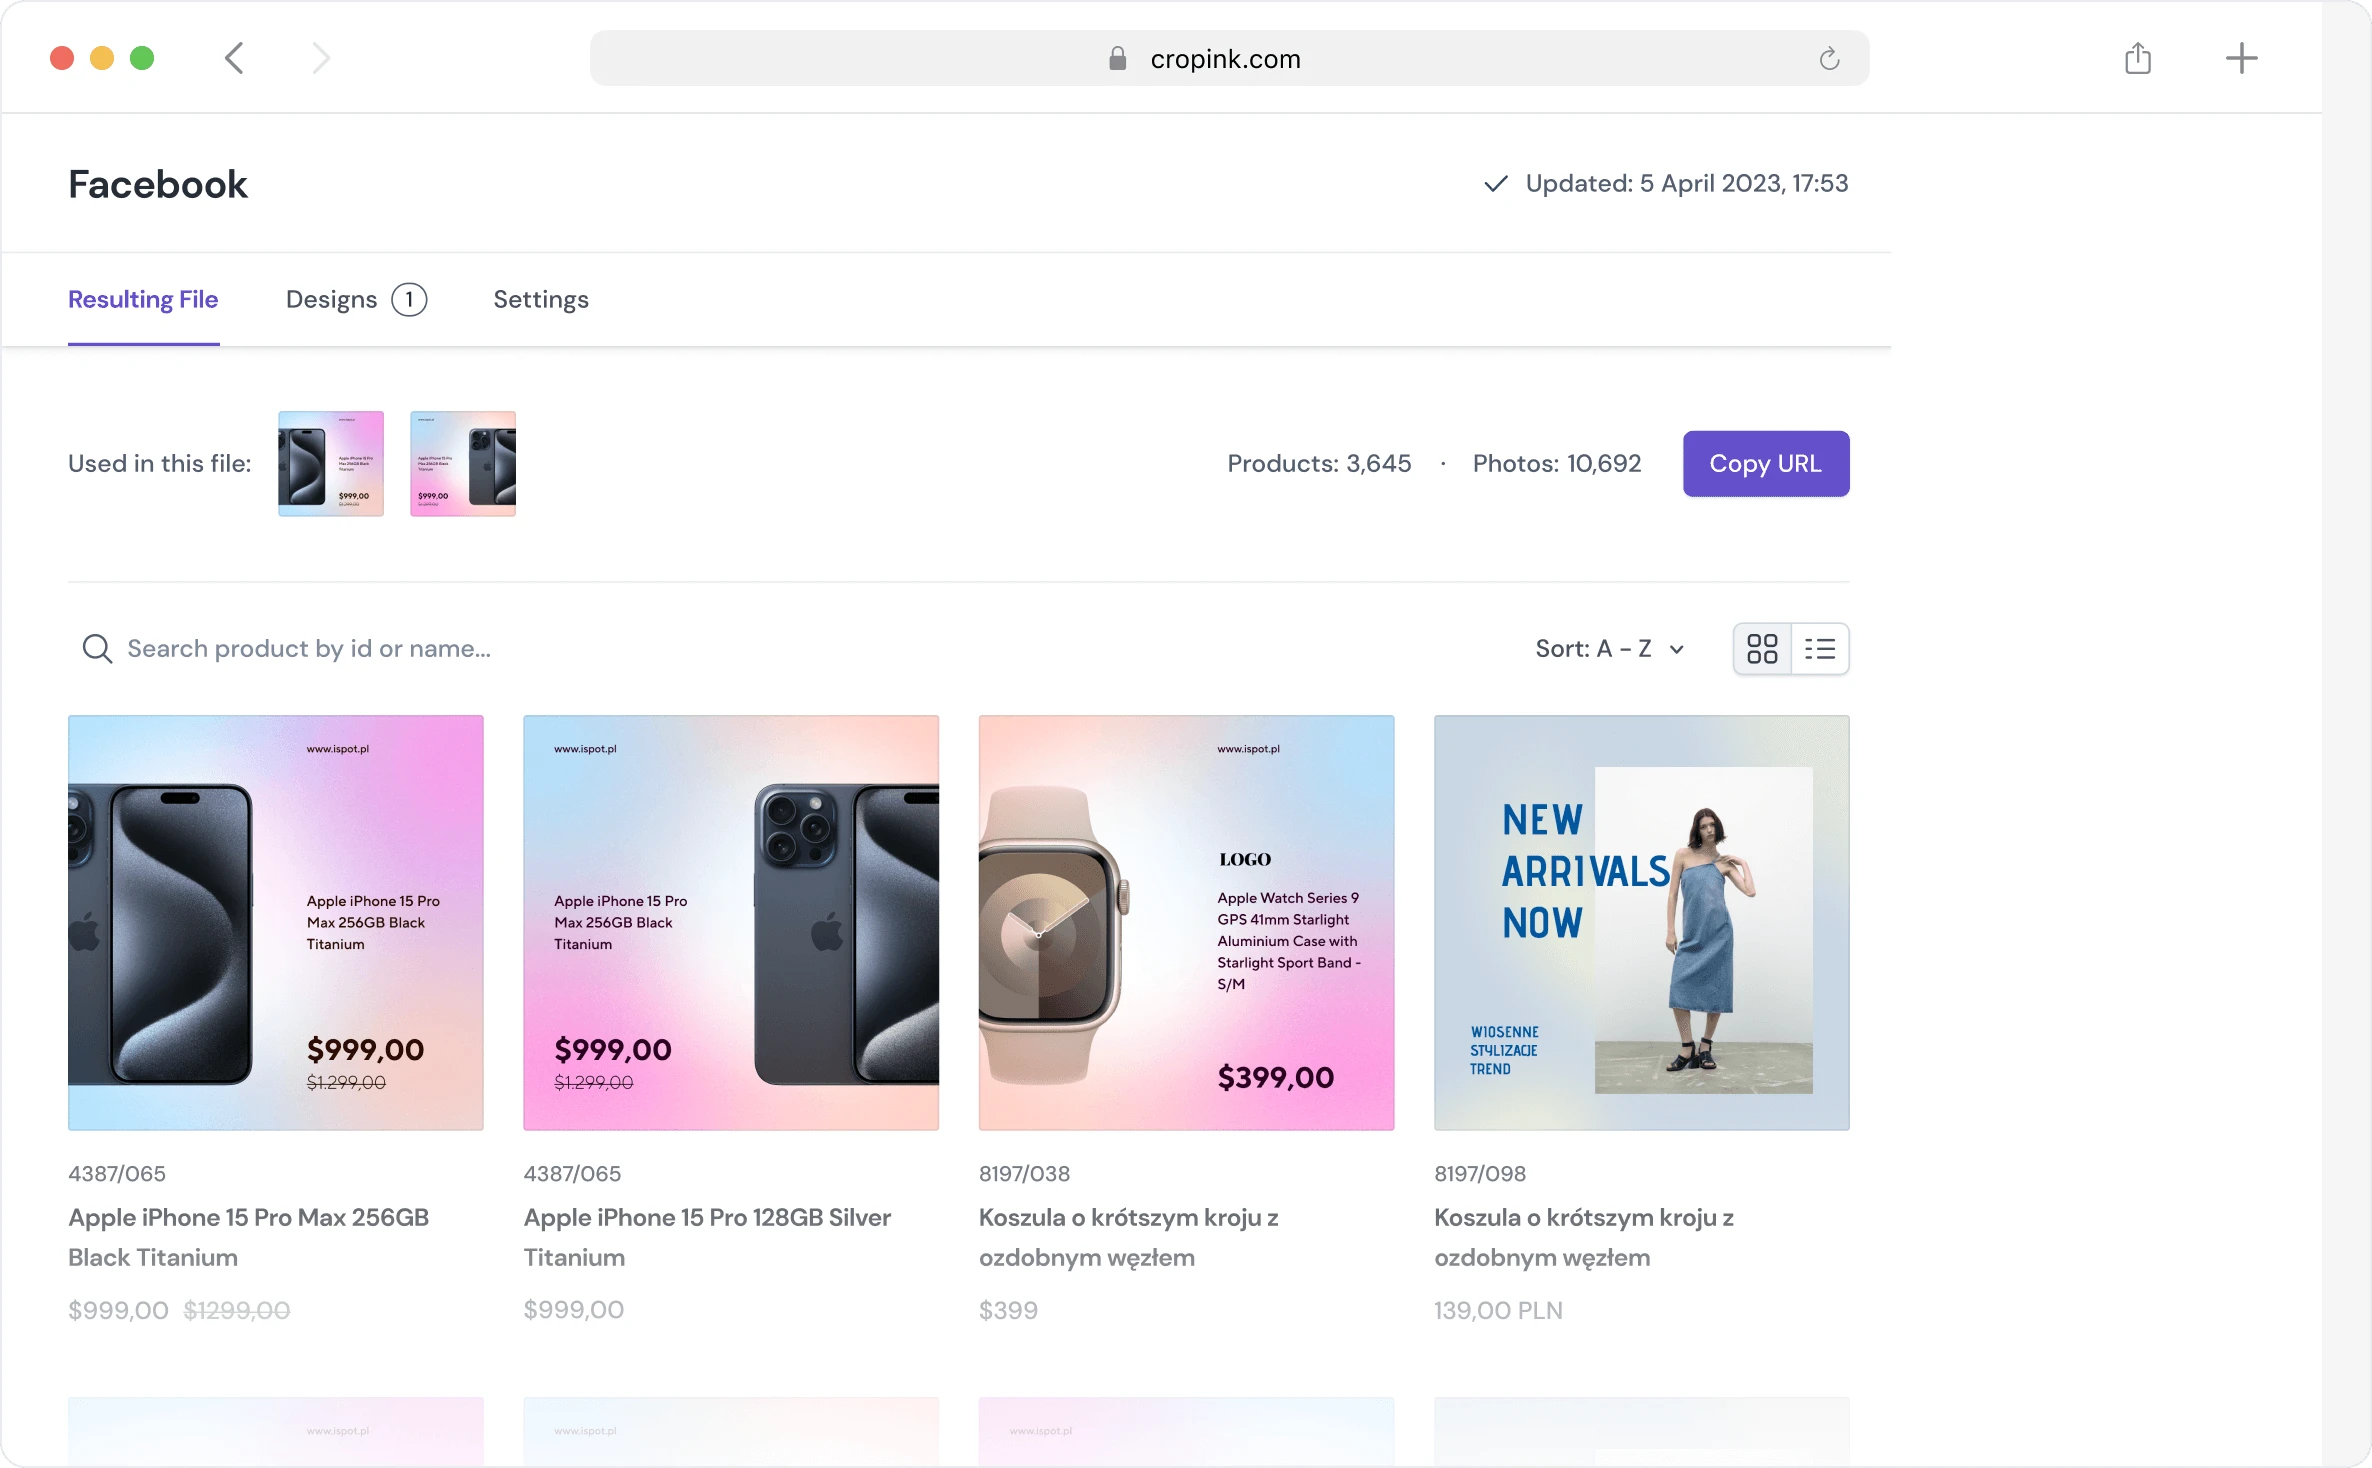The image size is (2372, 1468).
Task: Open the Settings tab
Action: (x=541, y=300)
